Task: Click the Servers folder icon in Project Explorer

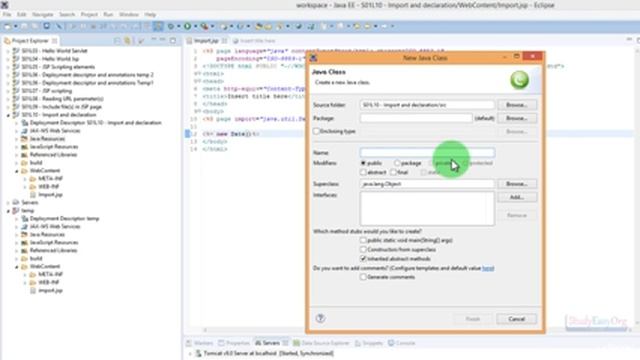Action: pos(16,202)
